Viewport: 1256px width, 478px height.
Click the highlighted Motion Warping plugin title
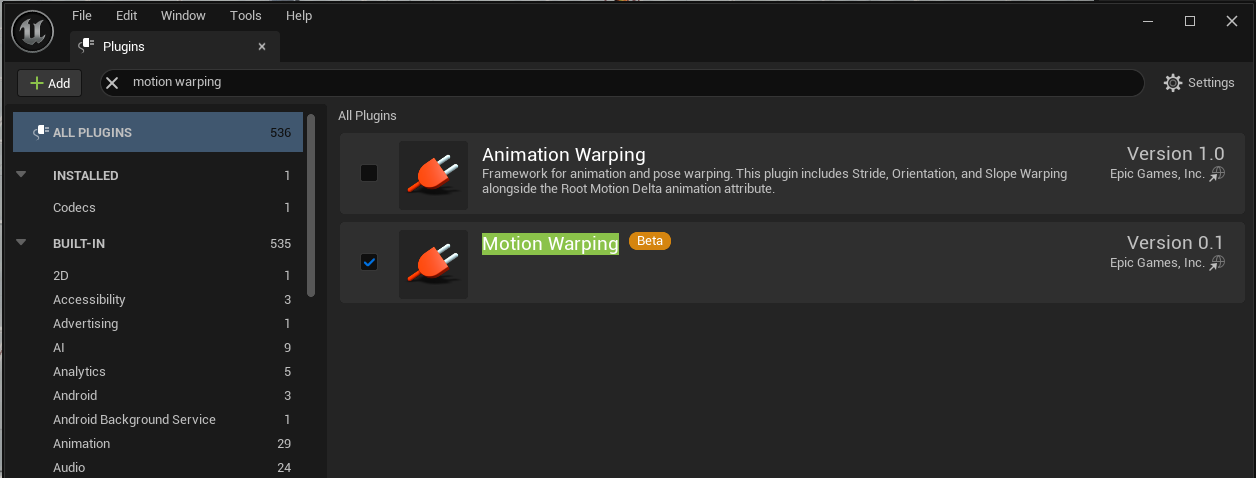tap(550, 243)
